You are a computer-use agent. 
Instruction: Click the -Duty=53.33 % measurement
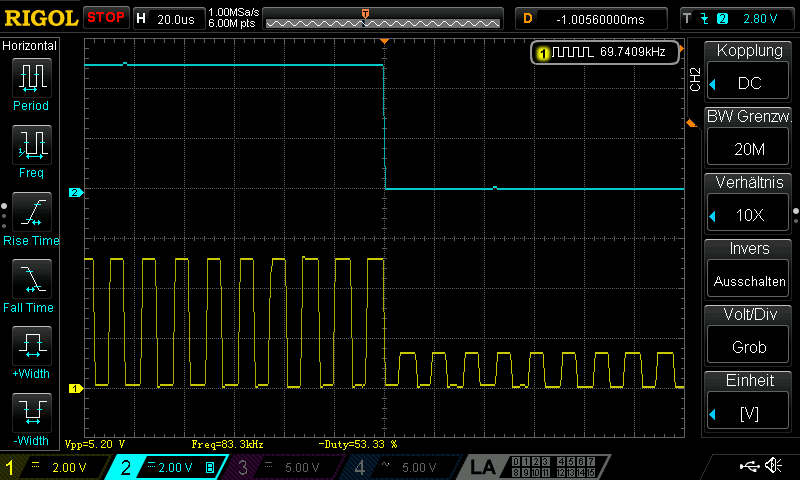click(358, 444)
